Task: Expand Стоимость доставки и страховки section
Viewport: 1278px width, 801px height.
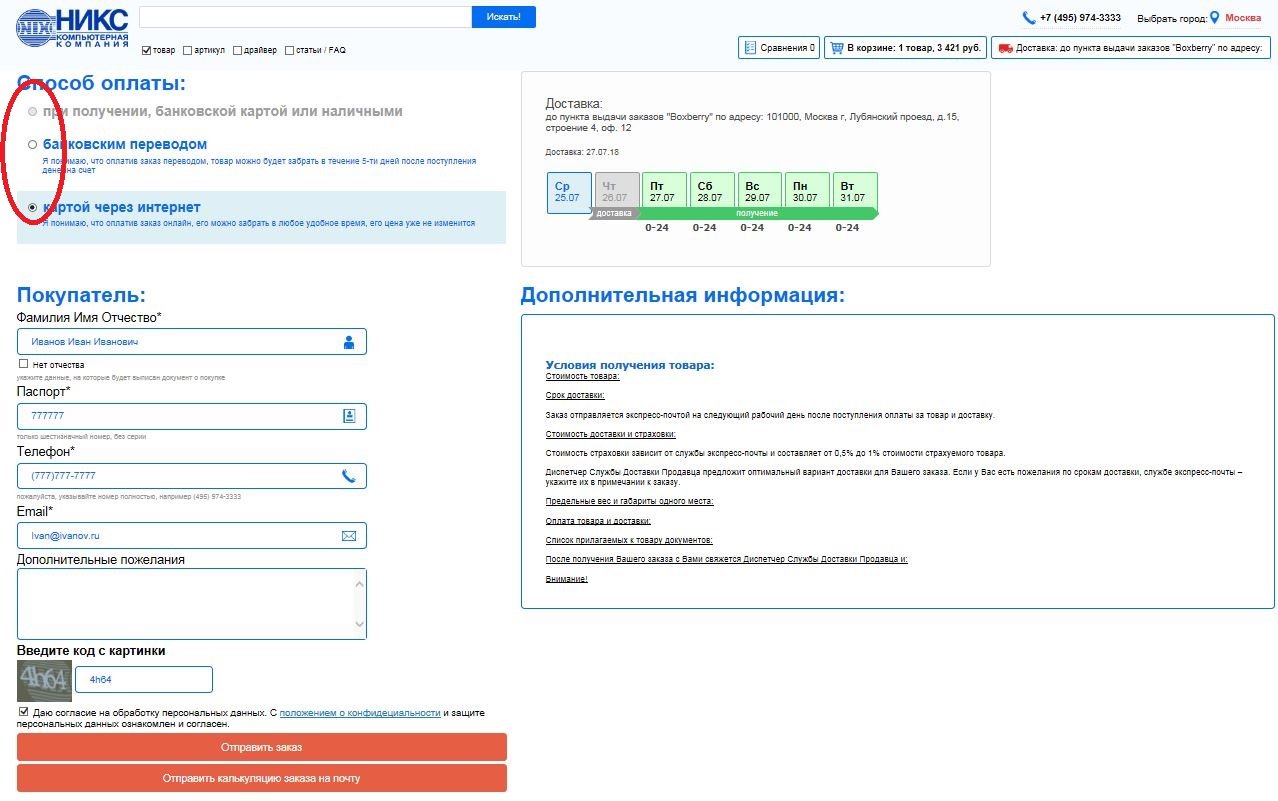Action: click(611, 434)
